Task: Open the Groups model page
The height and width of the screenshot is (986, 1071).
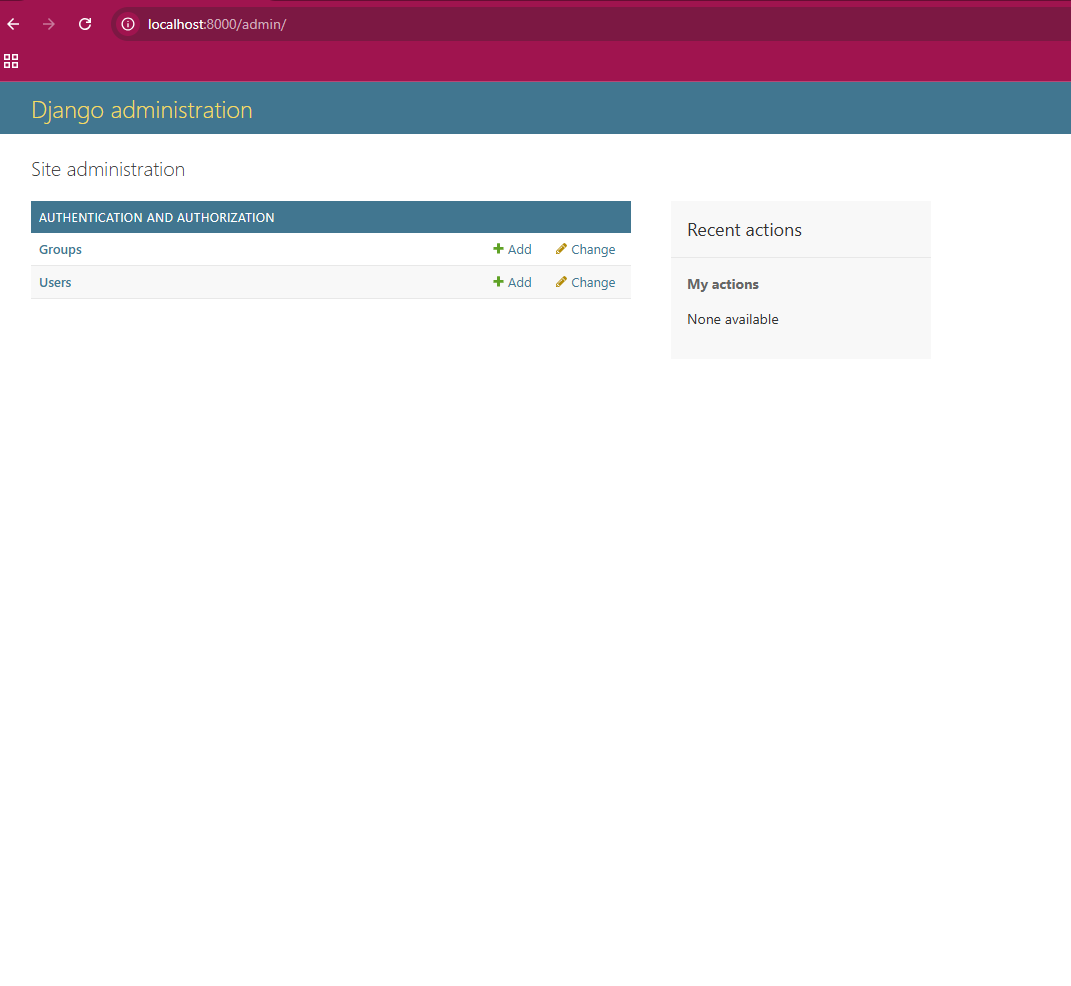Action: click(x=60, y=249)
